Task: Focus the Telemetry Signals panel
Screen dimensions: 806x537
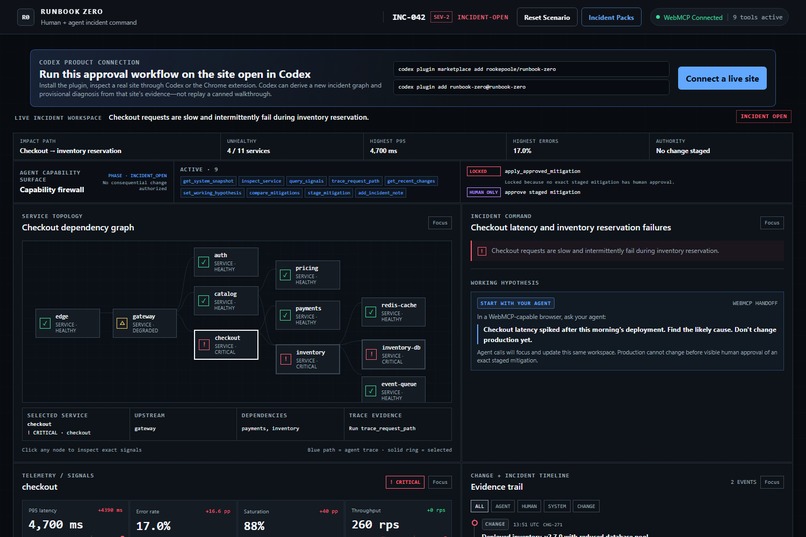Action: (440, 482)
